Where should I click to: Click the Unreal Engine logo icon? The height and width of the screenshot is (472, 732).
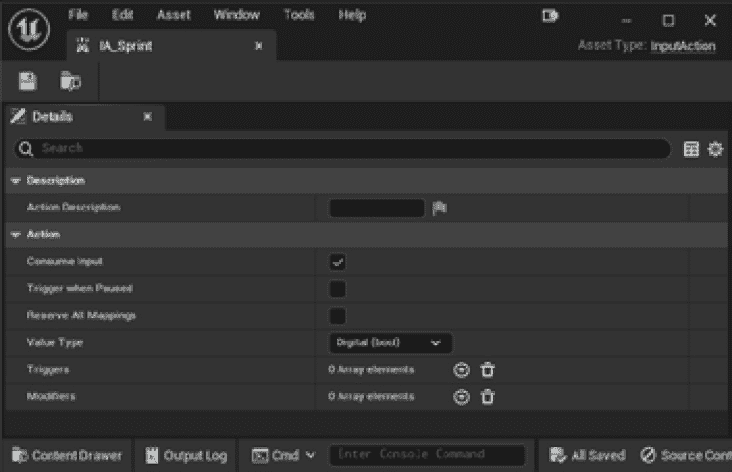coord(29,29)
